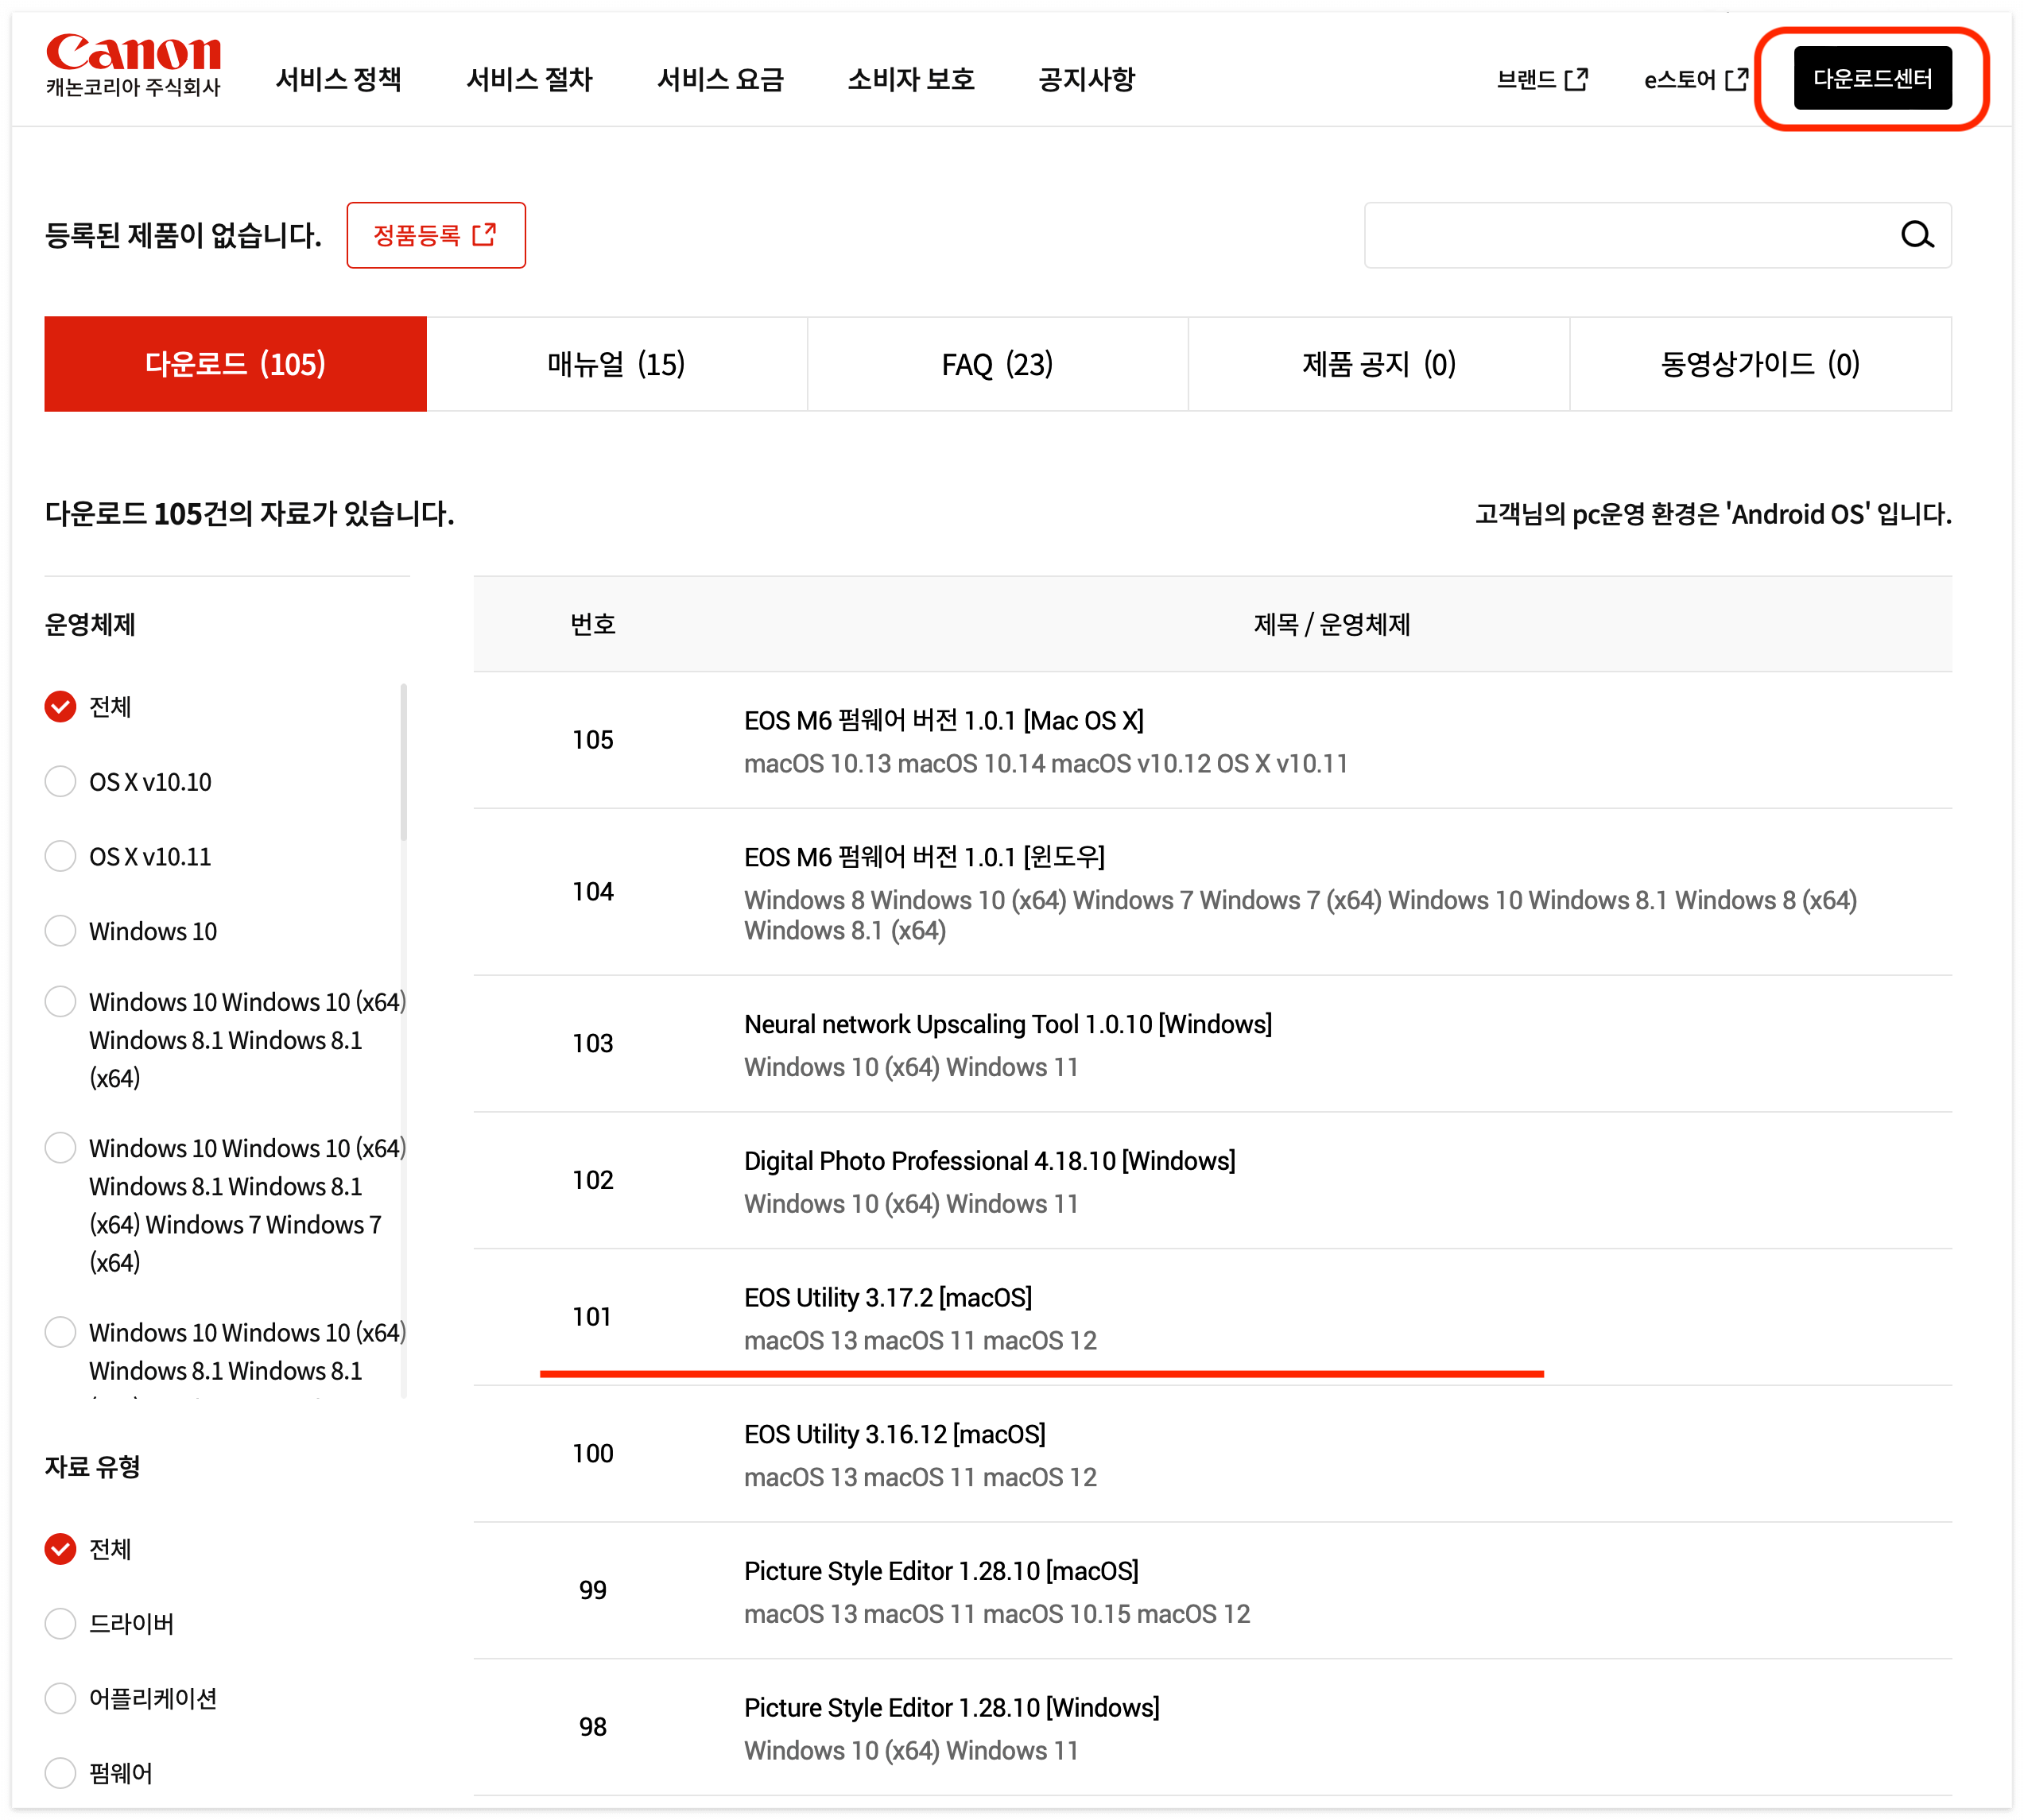Select the Windows 10 OS filter
This screenshot has height=1820, width=2024.
point(61,931)
